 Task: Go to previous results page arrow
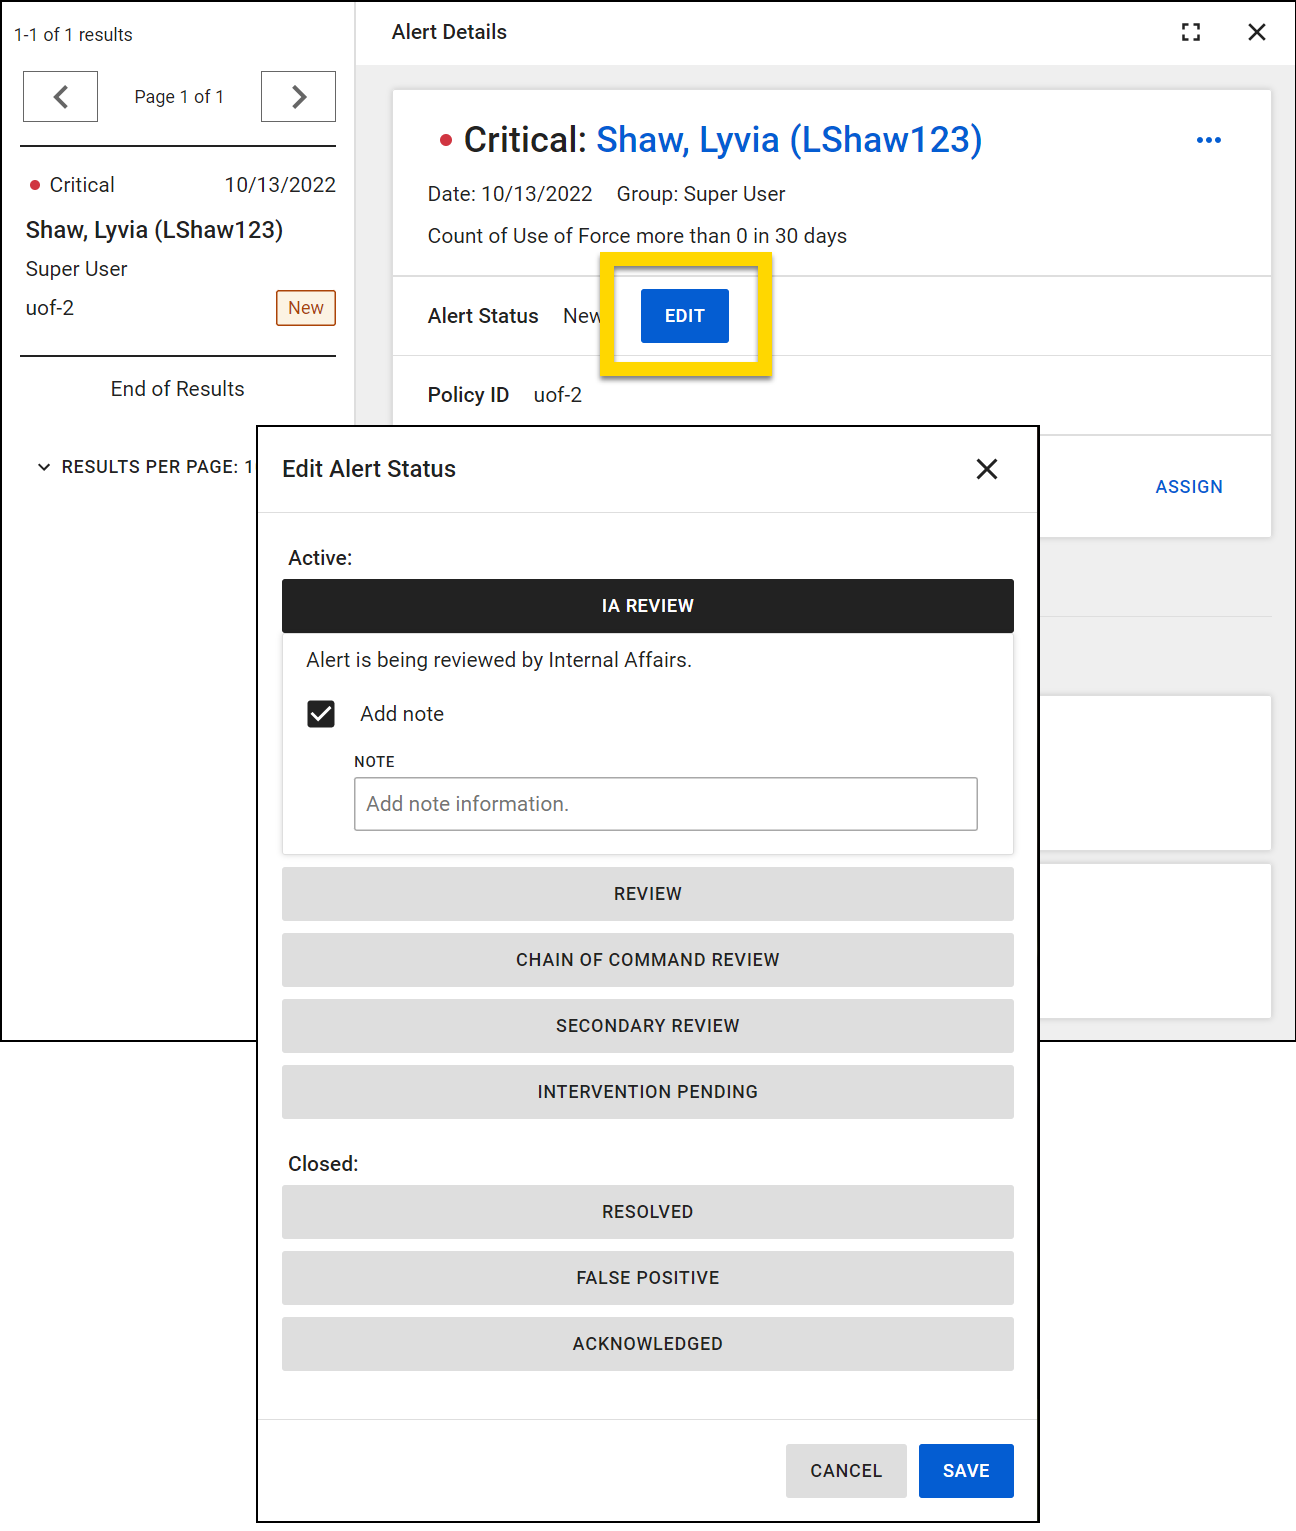60,97
